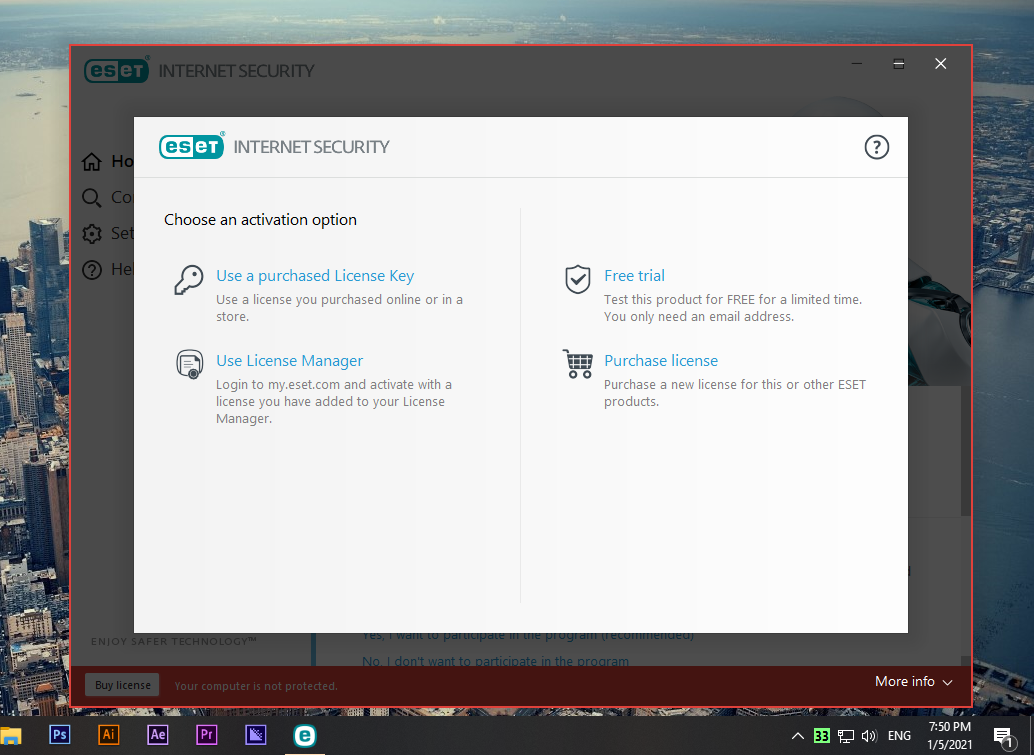Image resolution: width=1034 pixels, height=755 pixels.
Task: Choose Use a purchased License Key
Action: 315,276
